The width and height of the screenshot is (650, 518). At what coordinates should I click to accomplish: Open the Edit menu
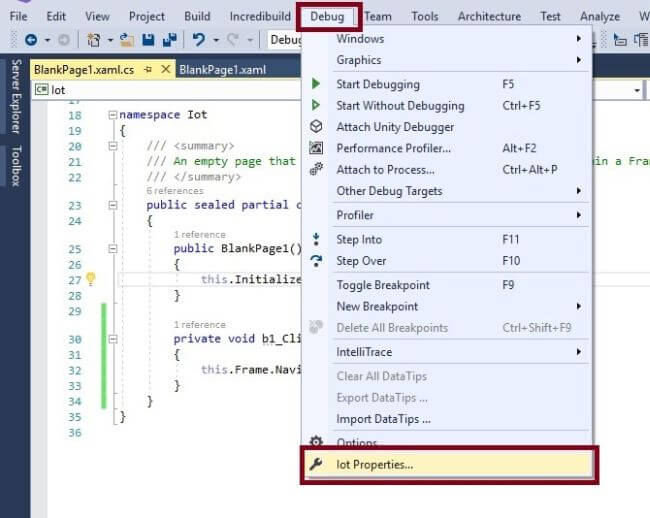pos(56,16)
